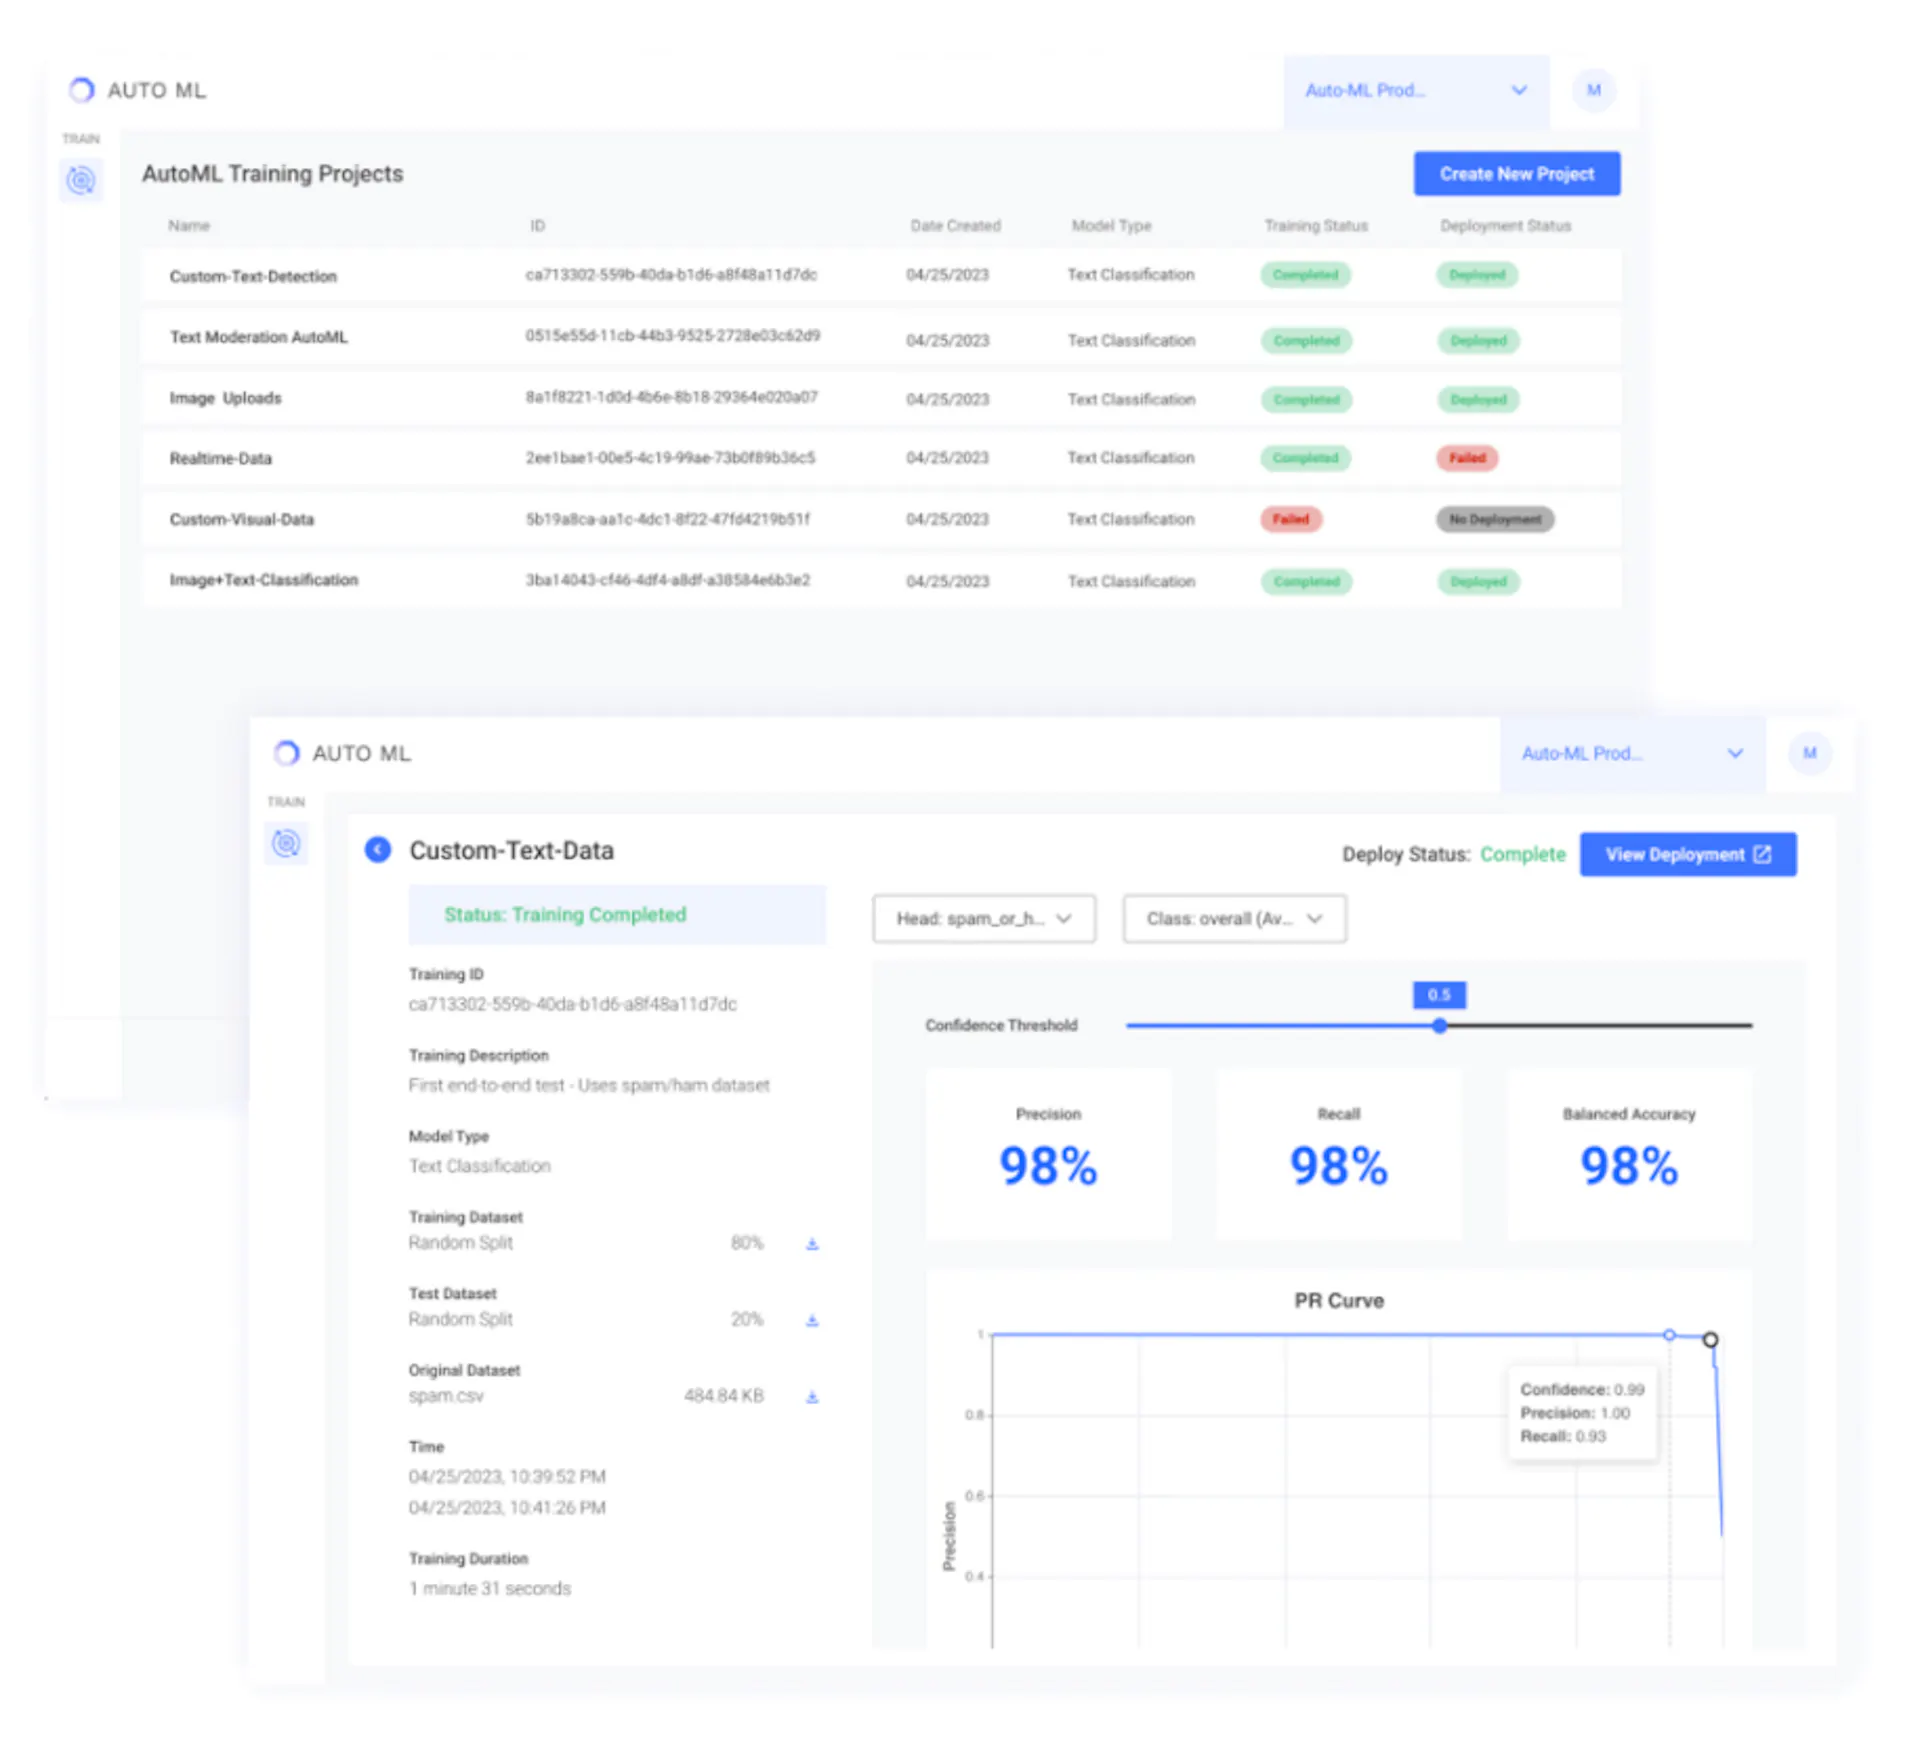Open the M user avatar in top window
1920x1746 pixels.
pyautogui.click(x=1594, y=90)
